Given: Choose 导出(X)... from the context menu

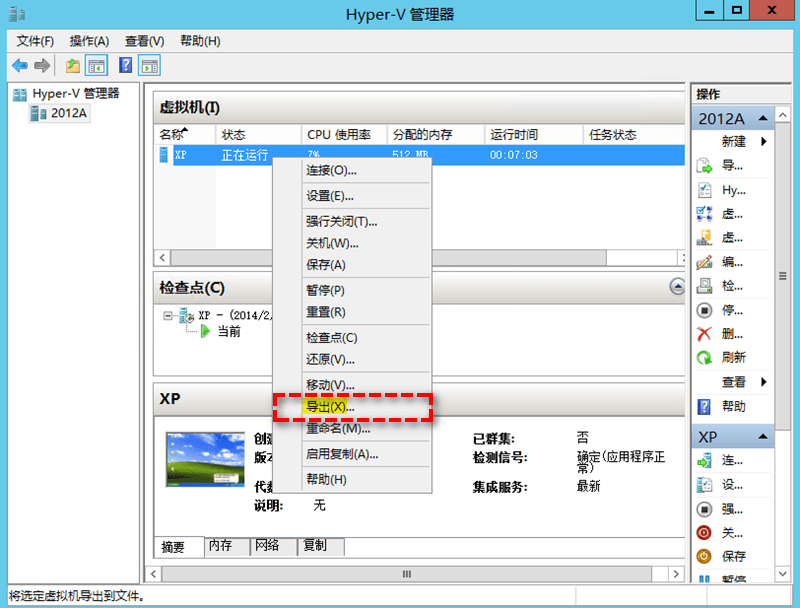Looking at the screenshot, I should click(352, 407).
